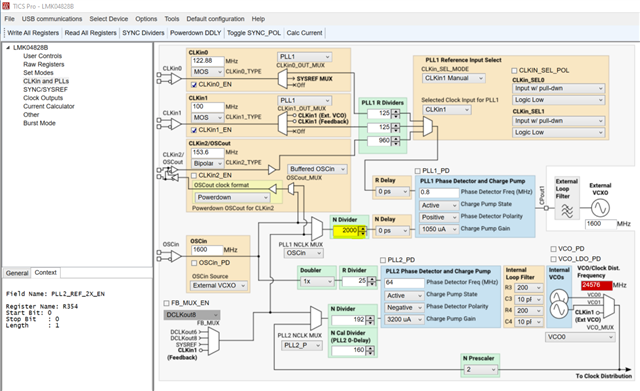
Task: Click the VCO_MUX multiplexer symbol
Action: [x=609, y=306]
